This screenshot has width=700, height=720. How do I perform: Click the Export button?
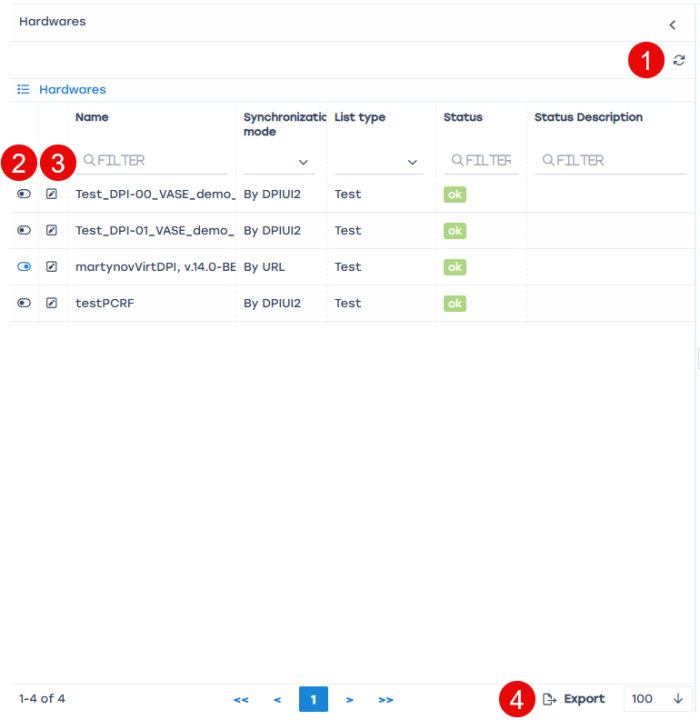coord(574,699)
